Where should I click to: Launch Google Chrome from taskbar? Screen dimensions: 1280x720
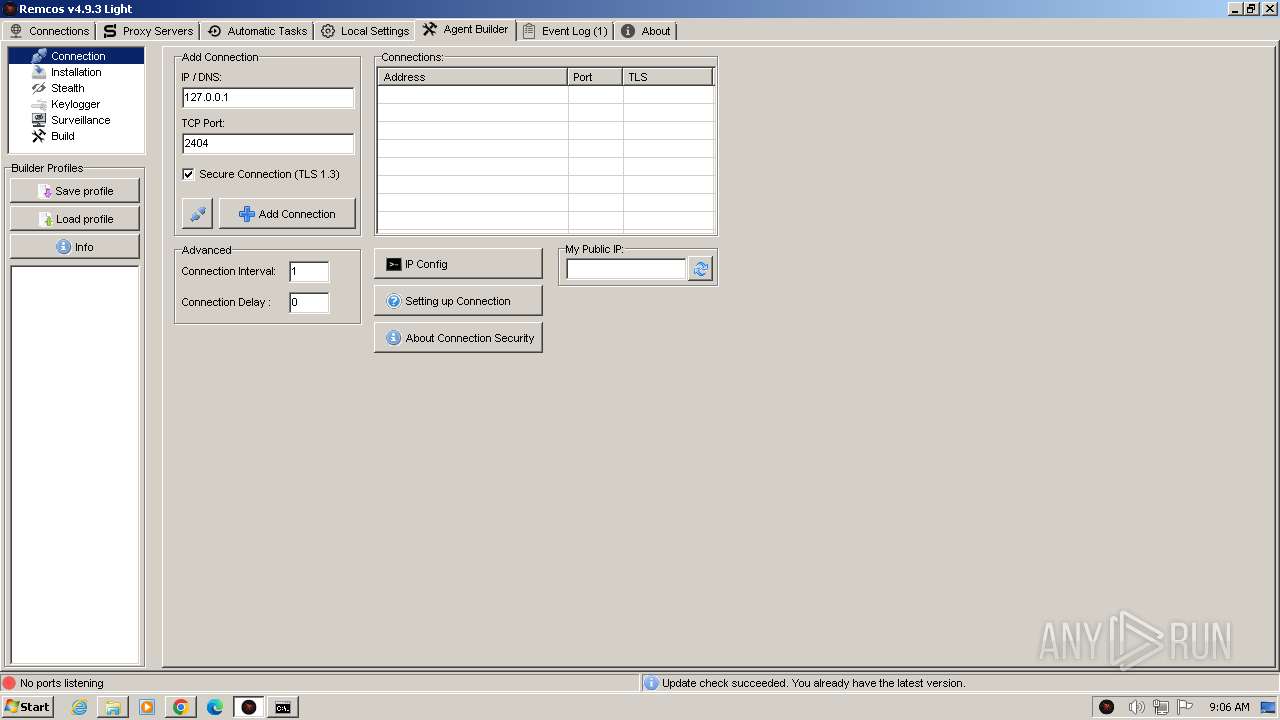pos(181,707)
